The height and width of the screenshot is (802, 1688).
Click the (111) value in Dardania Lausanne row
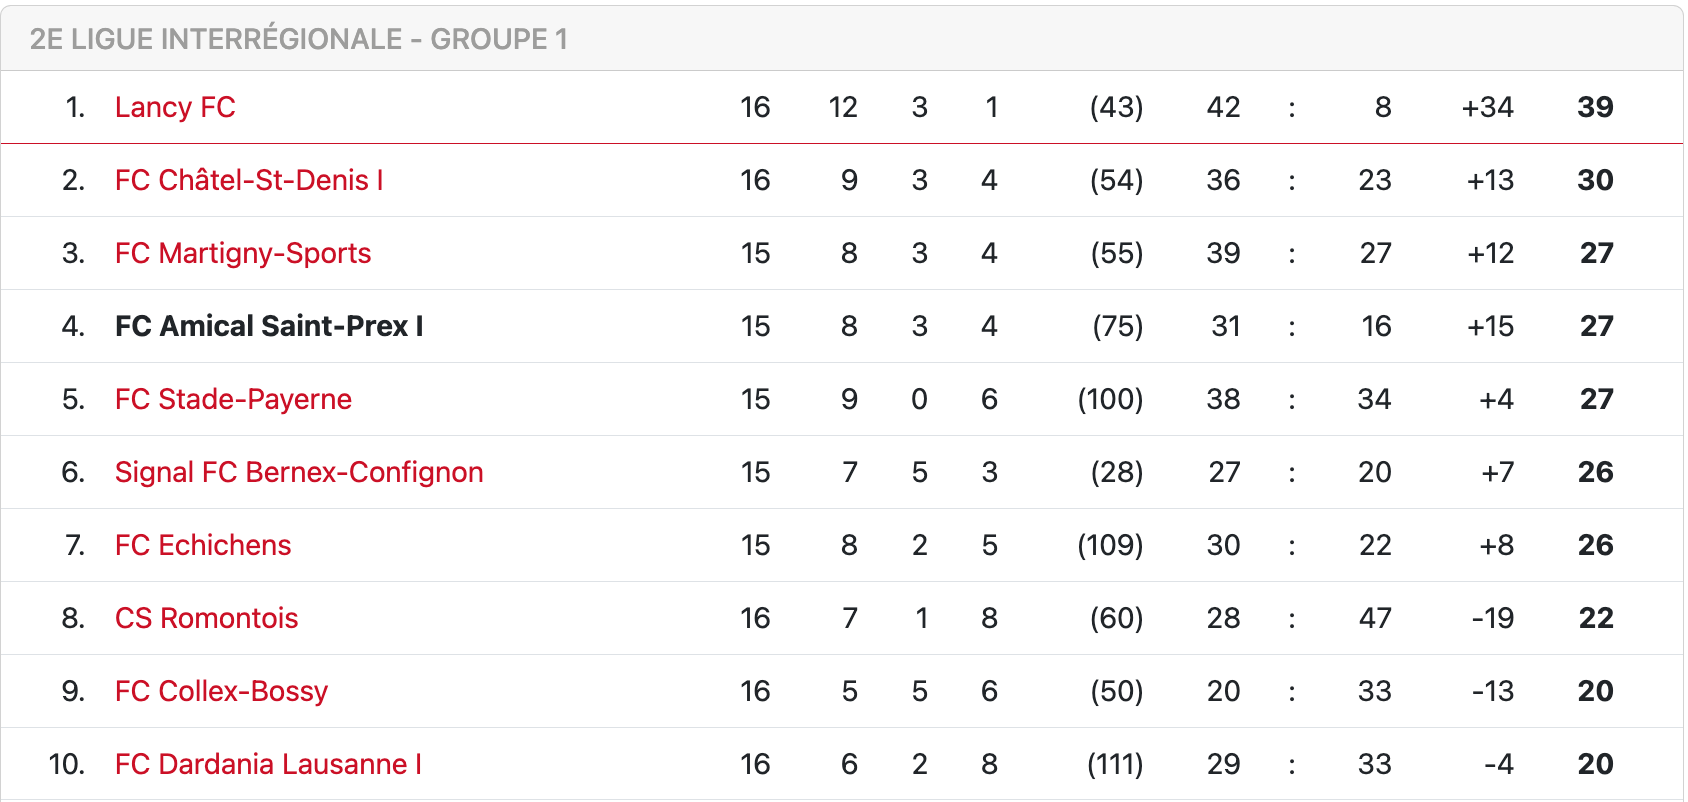[1115, 764]
